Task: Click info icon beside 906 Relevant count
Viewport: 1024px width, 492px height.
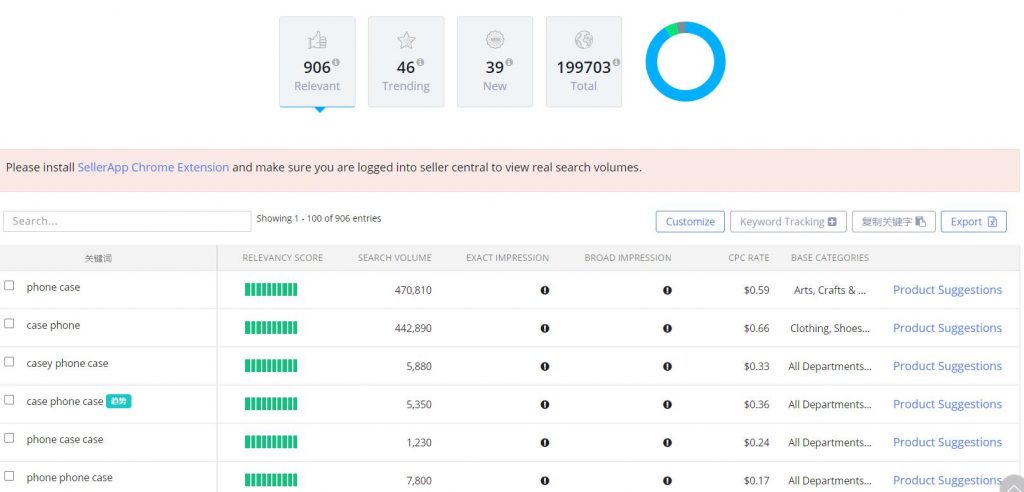Action: coord(336,63)
